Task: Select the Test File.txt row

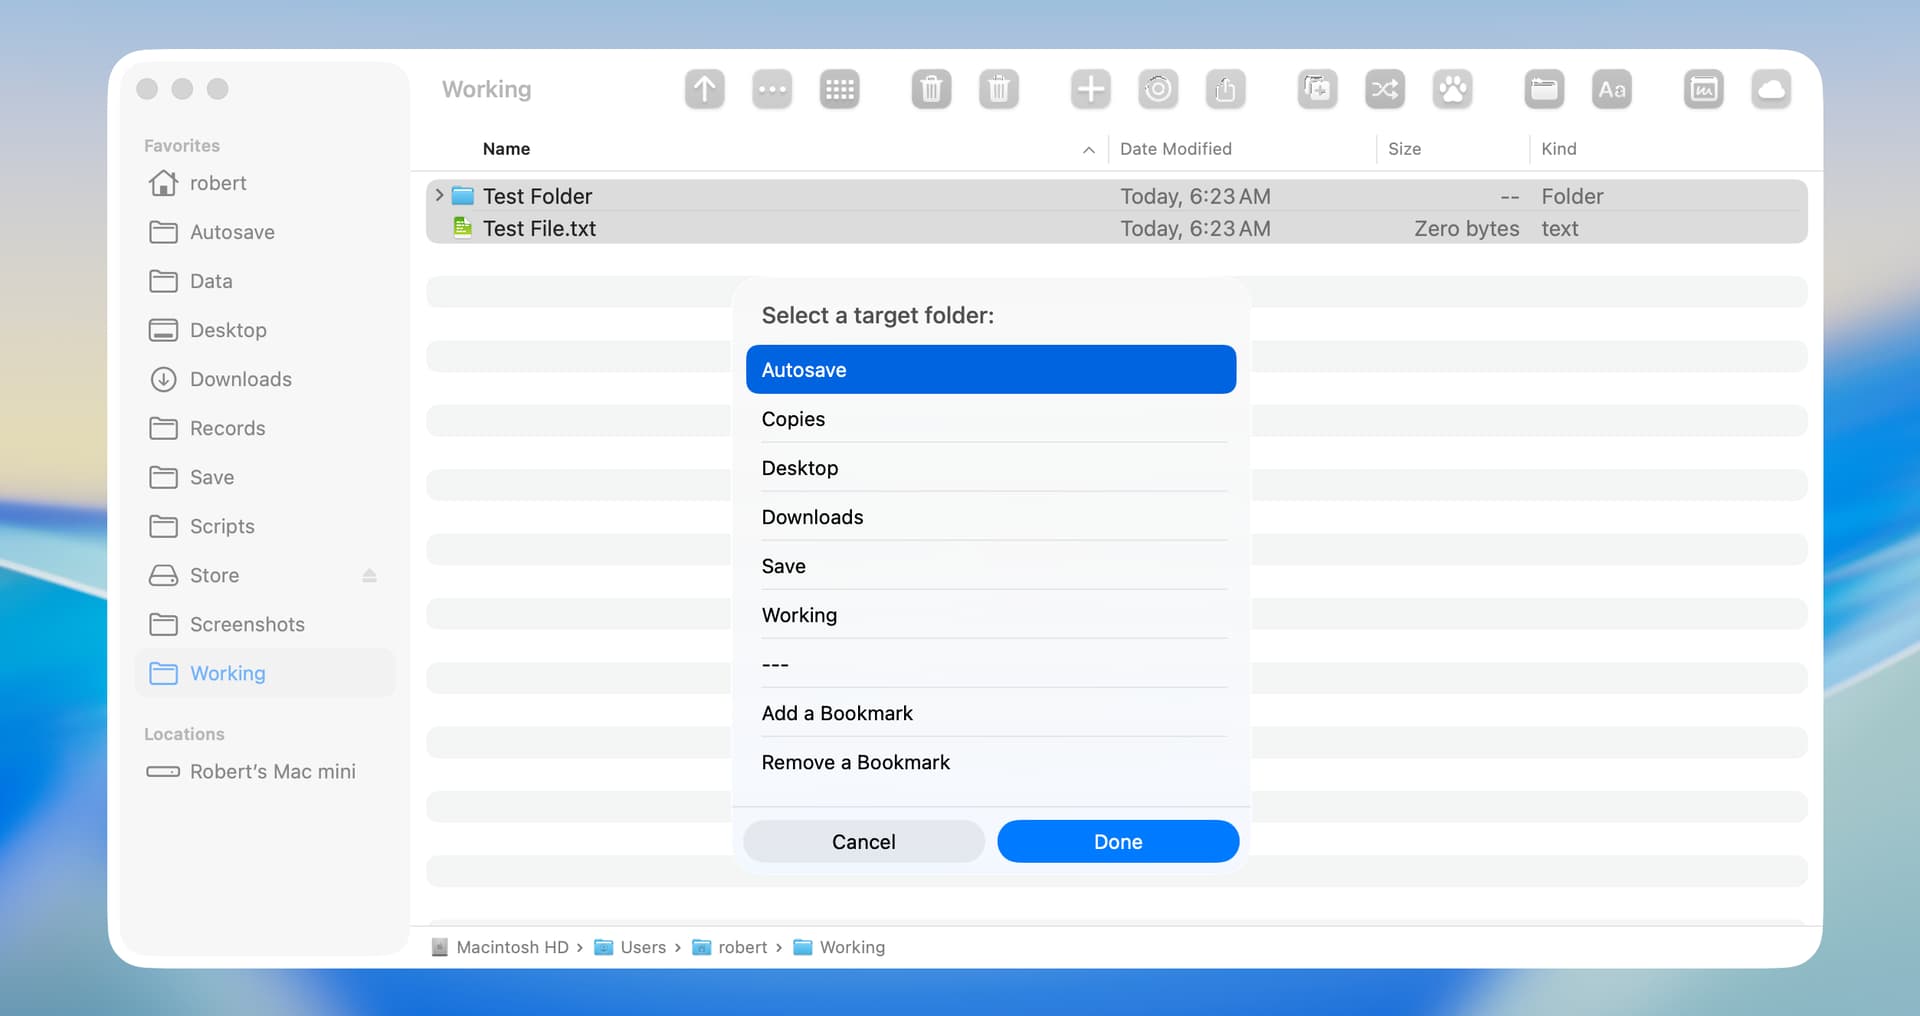Action: 540,229
